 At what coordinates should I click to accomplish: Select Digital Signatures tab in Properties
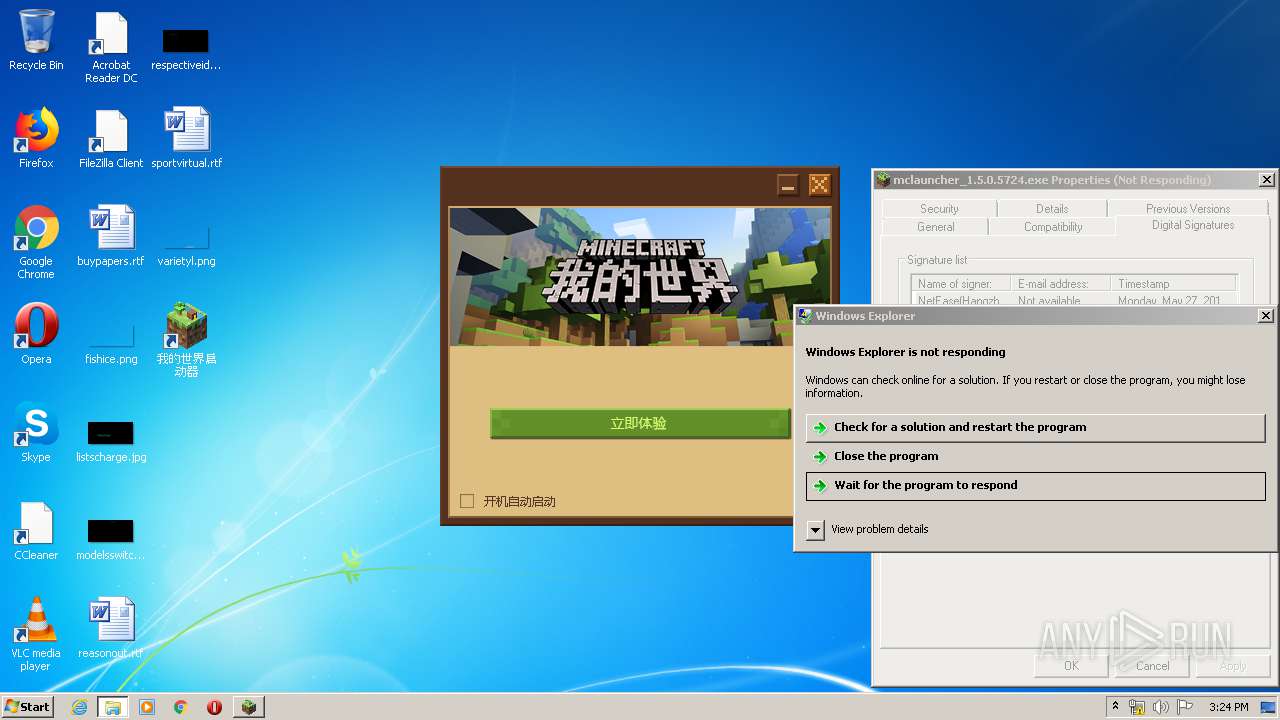click(x=1193, y=225)
